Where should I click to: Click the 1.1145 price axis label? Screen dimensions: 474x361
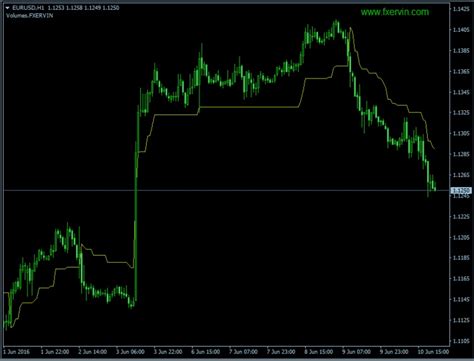(461, 299)
